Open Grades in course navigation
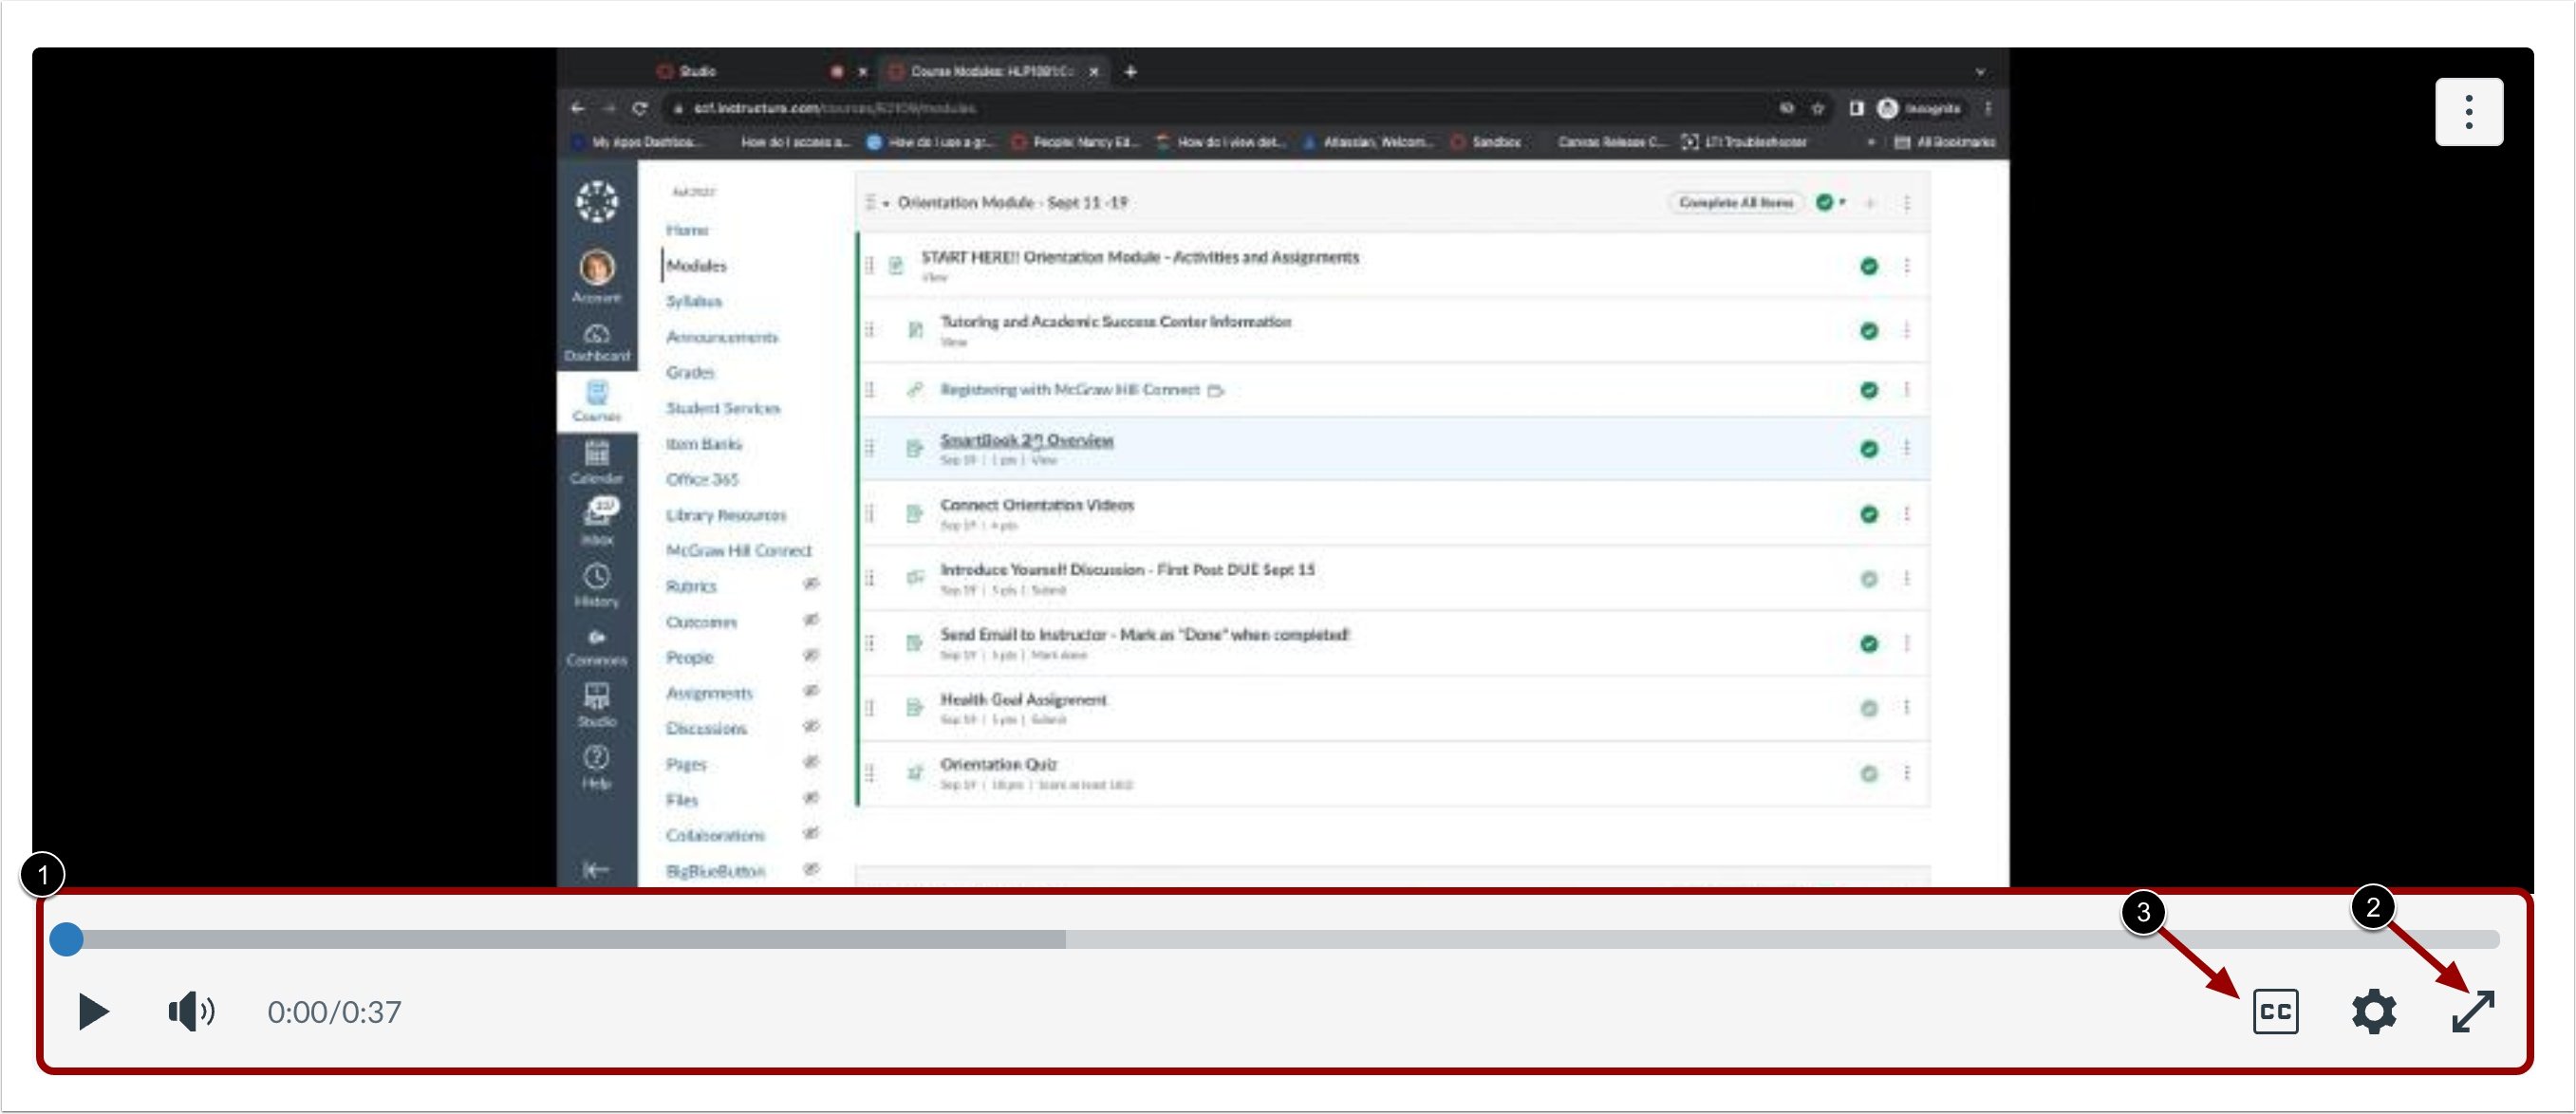The height and width of the screenshot is (1114, 2576). click(691, 372)
